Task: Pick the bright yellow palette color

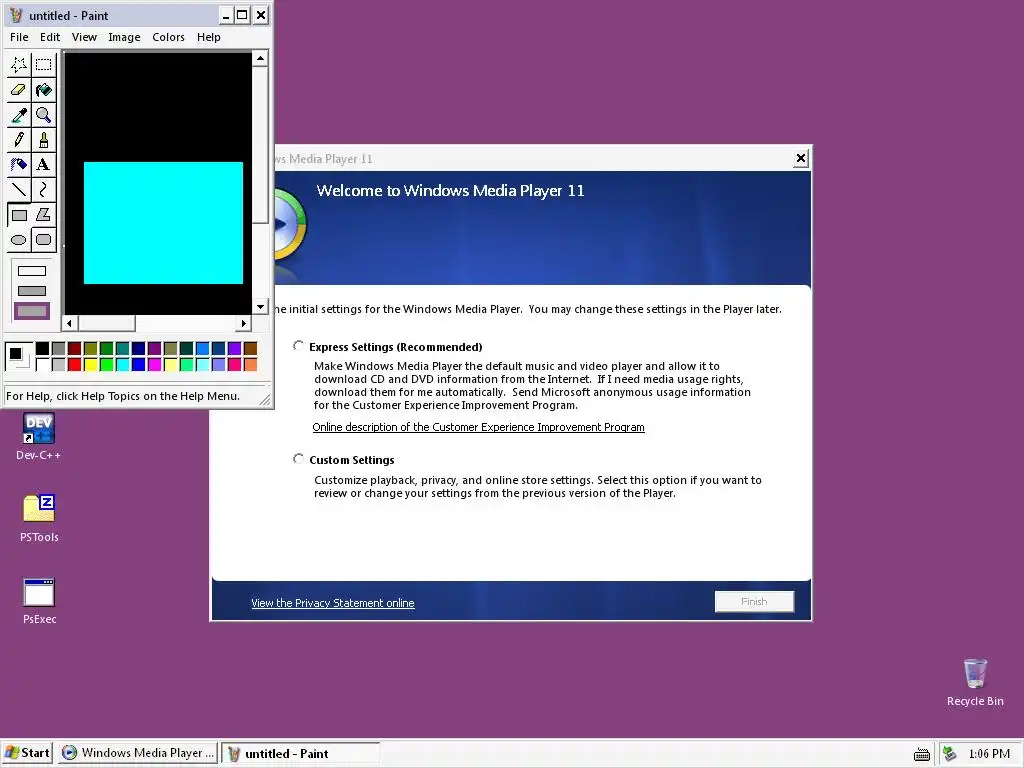Action: 90,364
